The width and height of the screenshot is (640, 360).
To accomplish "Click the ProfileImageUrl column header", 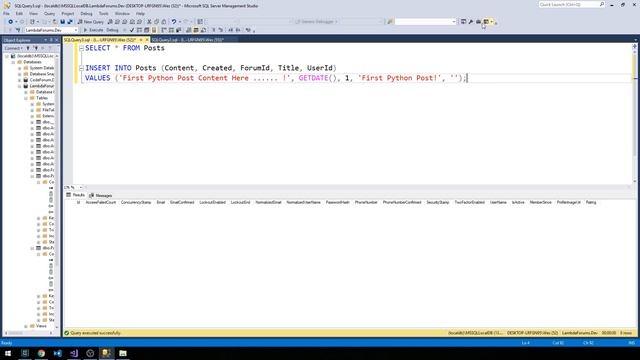I will (569, 202).
